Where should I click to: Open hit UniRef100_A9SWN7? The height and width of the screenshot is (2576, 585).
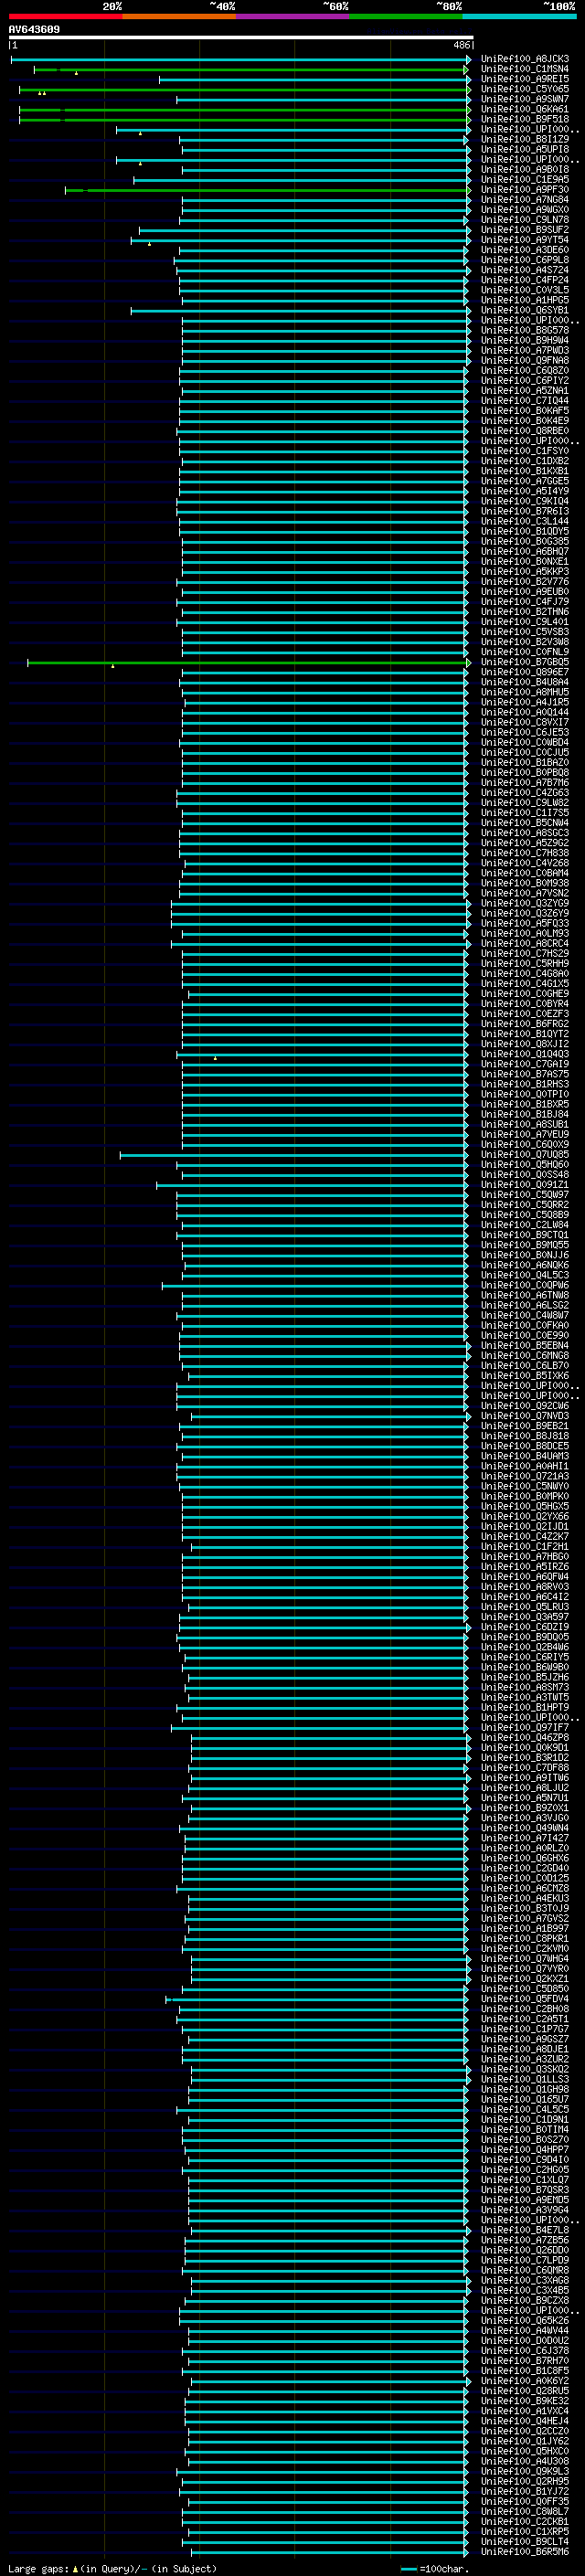point(525,99)
